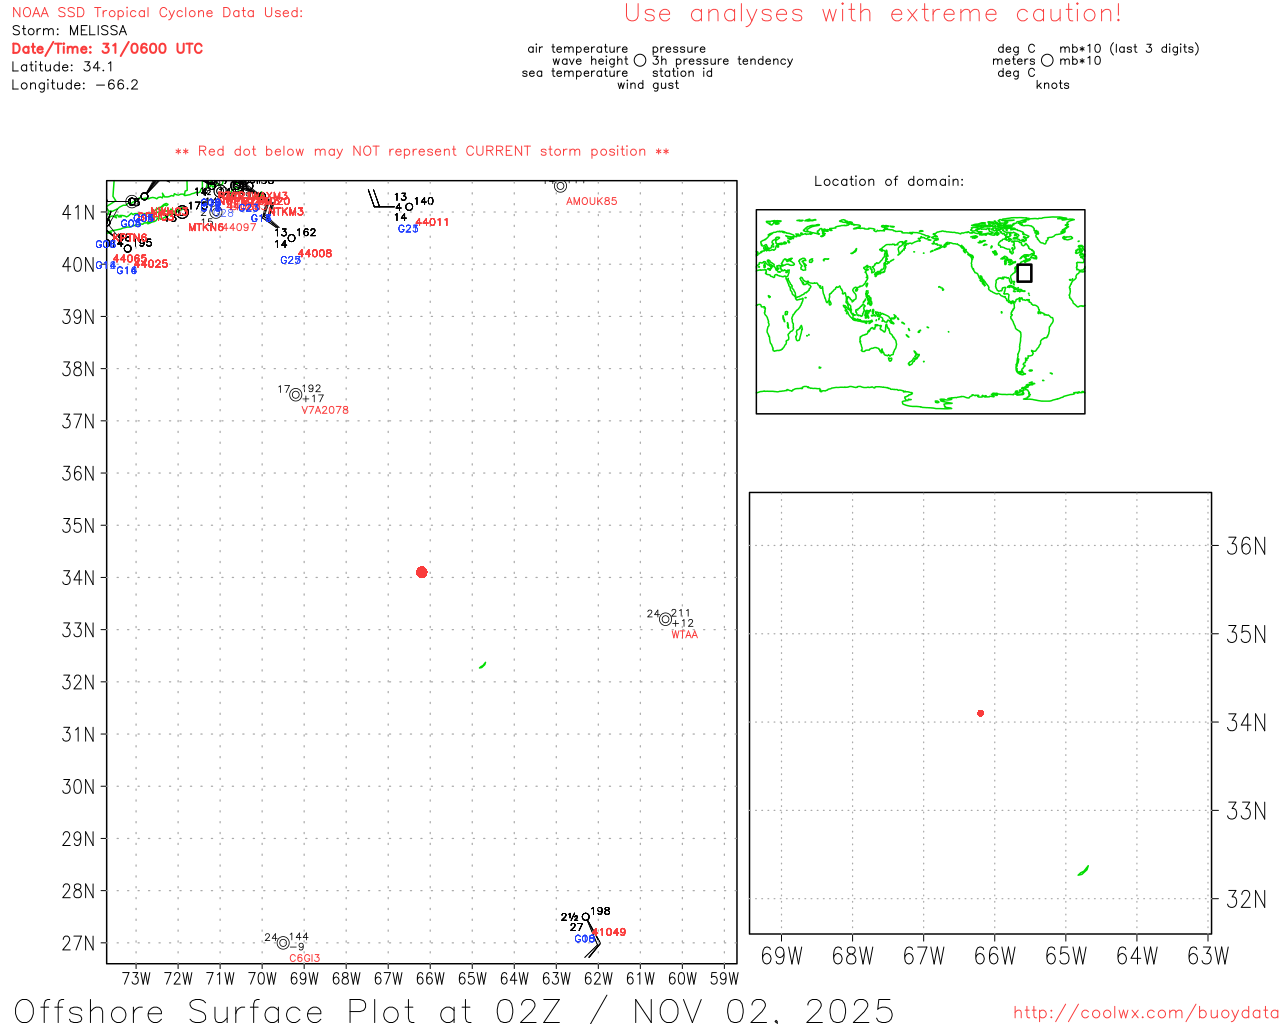Click buoy 44008 station label
The height and width of the screenshot is (1024, 1280).
click(x=315, y=254)
